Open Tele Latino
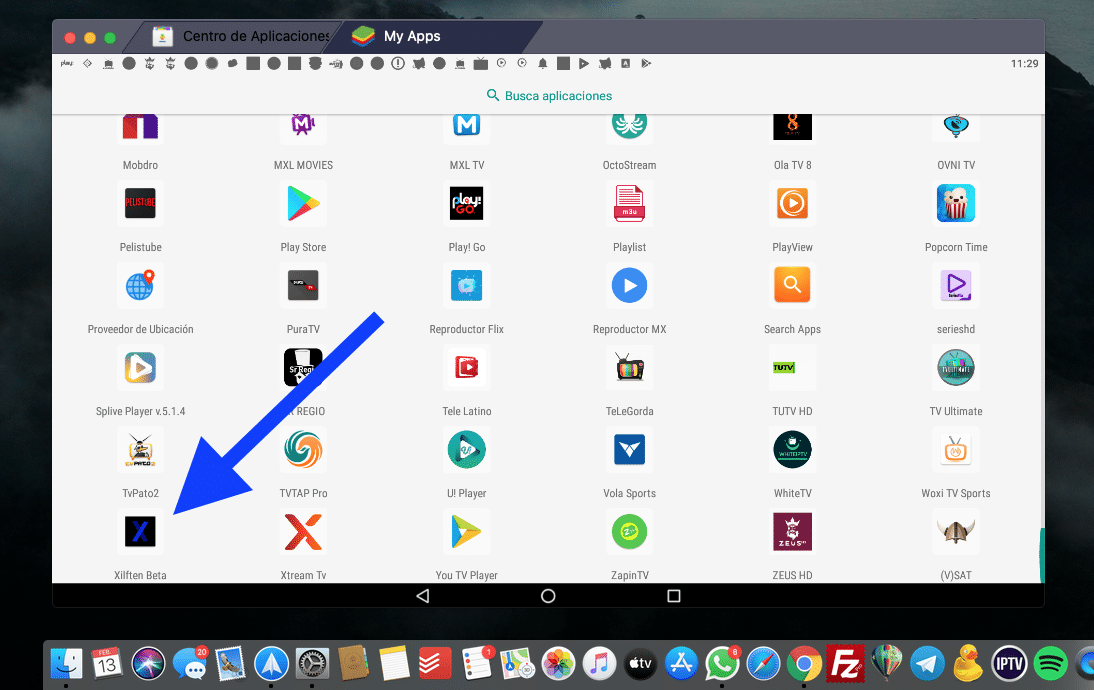Image resolution: width=1094 pixels, height=690 pixels. (466, 368)
